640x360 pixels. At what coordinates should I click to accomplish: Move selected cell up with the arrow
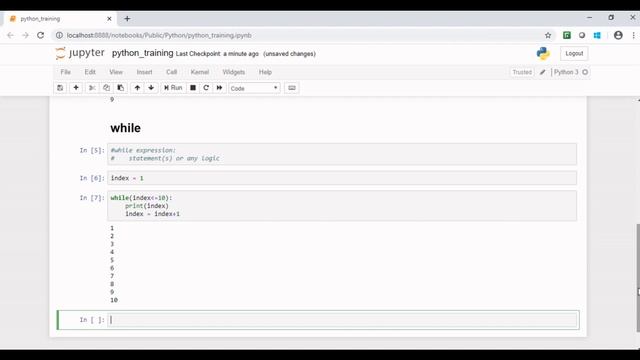pos(137,88)
